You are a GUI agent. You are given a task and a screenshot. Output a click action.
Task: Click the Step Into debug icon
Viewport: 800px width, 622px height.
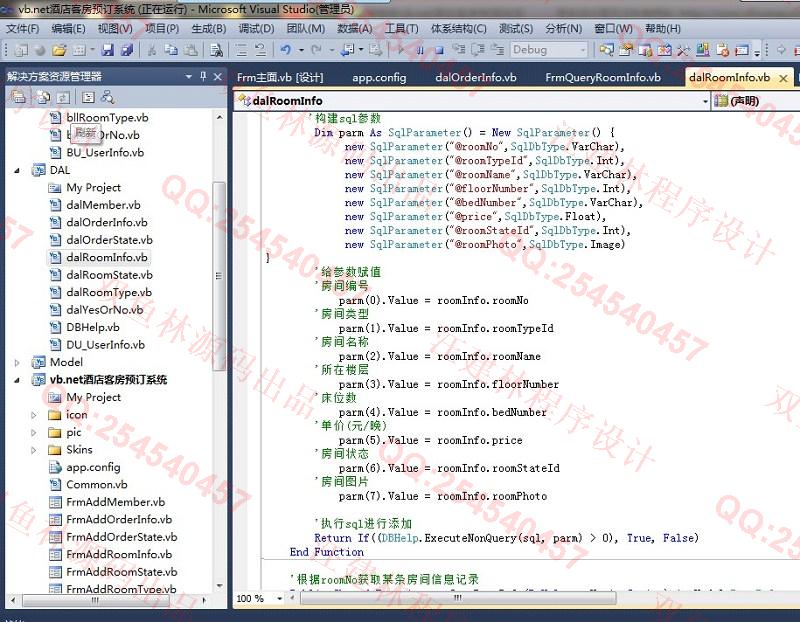(459, 49)
